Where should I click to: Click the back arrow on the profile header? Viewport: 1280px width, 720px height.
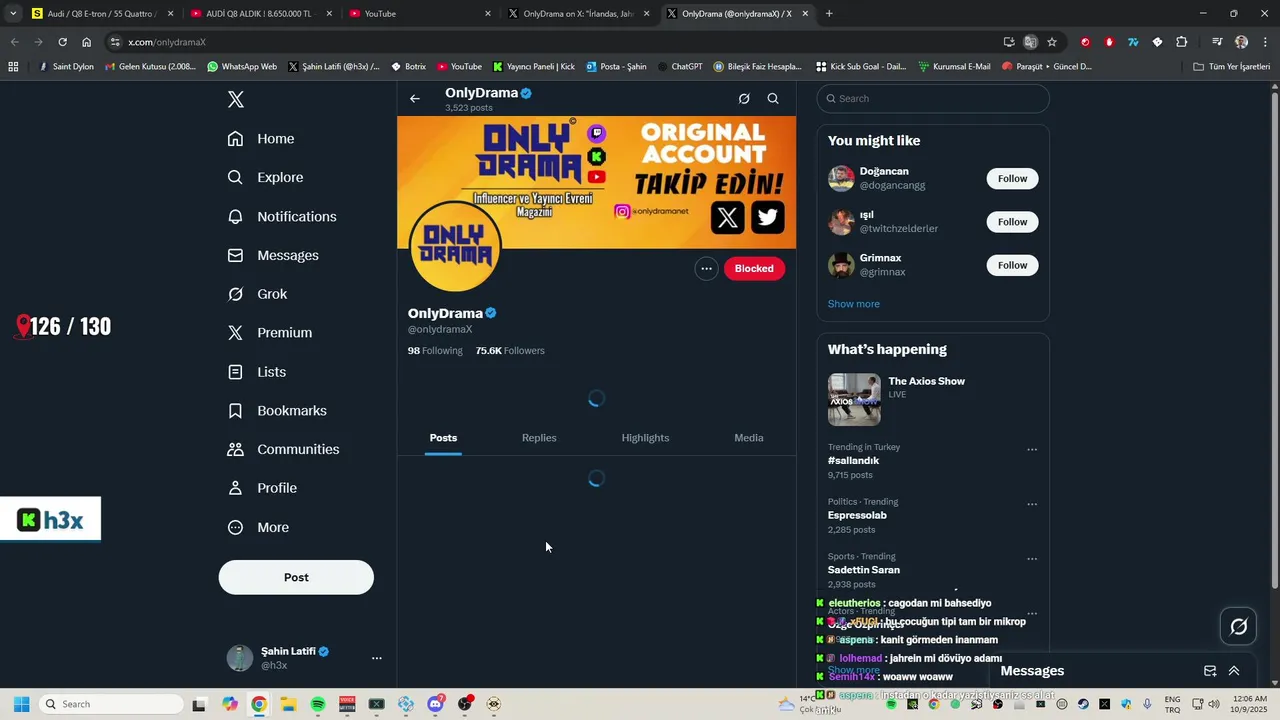[x=415, y=98]
